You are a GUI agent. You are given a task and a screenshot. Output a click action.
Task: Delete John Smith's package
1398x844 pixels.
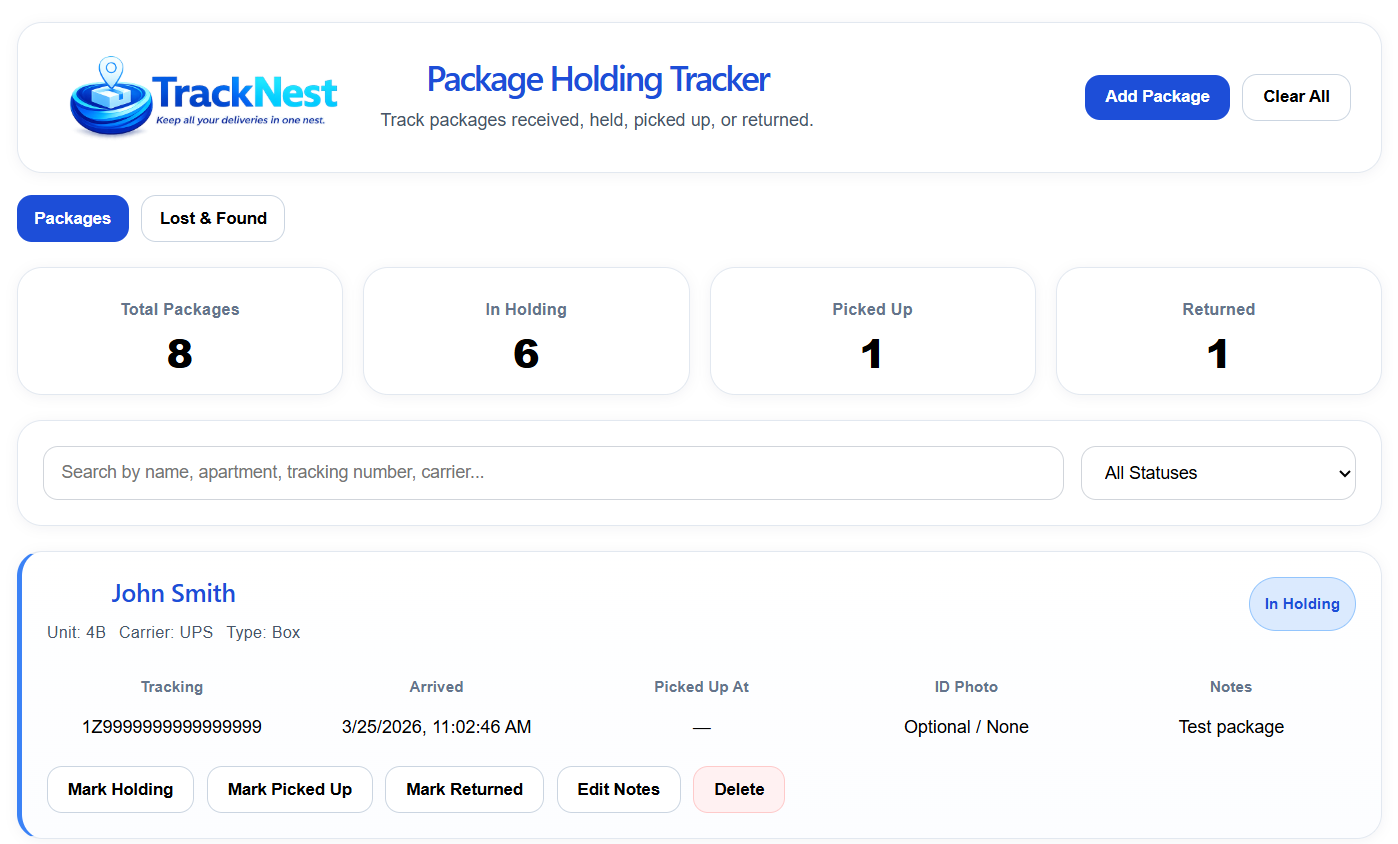tap(739, 790)
